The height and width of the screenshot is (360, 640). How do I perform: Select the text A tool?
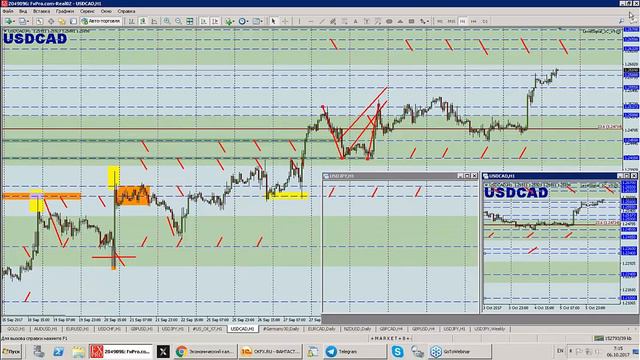coord(356,21)
